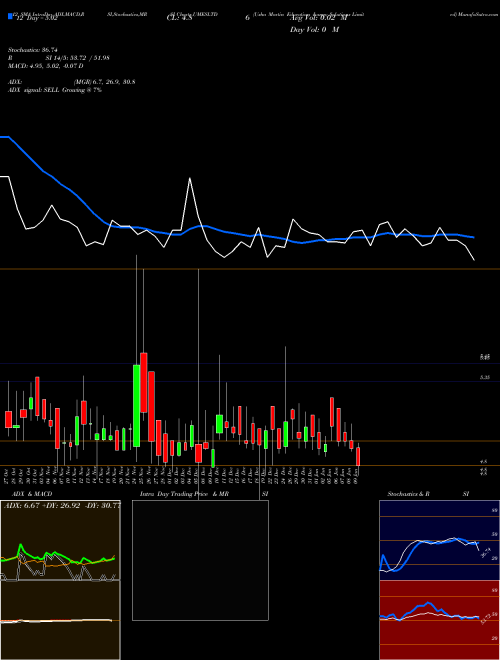Click the RSI 14/5 value text
This screenshot has width=500, height=660.
coord(78,58)
